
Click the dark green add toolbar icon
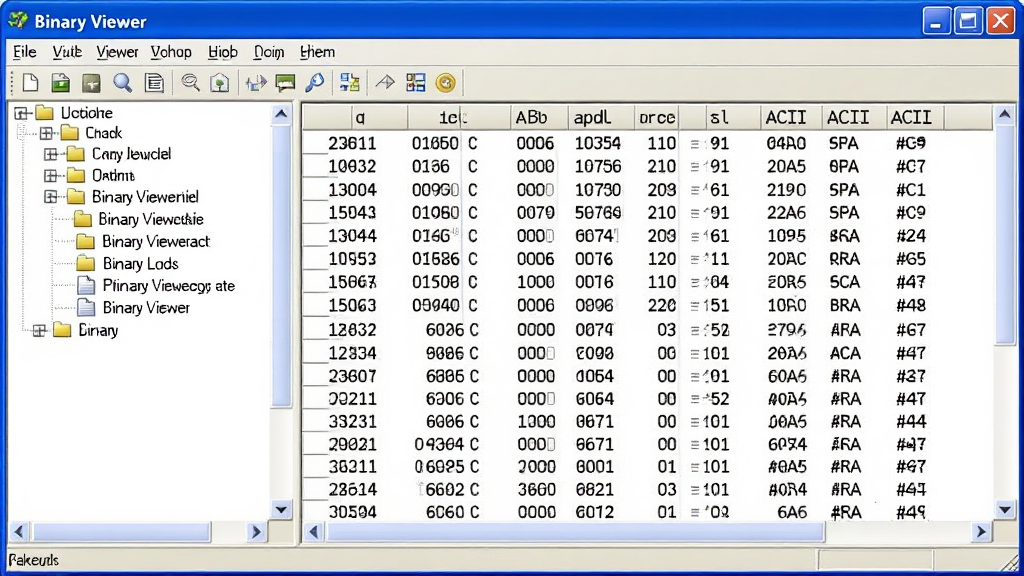coord(91,83)
